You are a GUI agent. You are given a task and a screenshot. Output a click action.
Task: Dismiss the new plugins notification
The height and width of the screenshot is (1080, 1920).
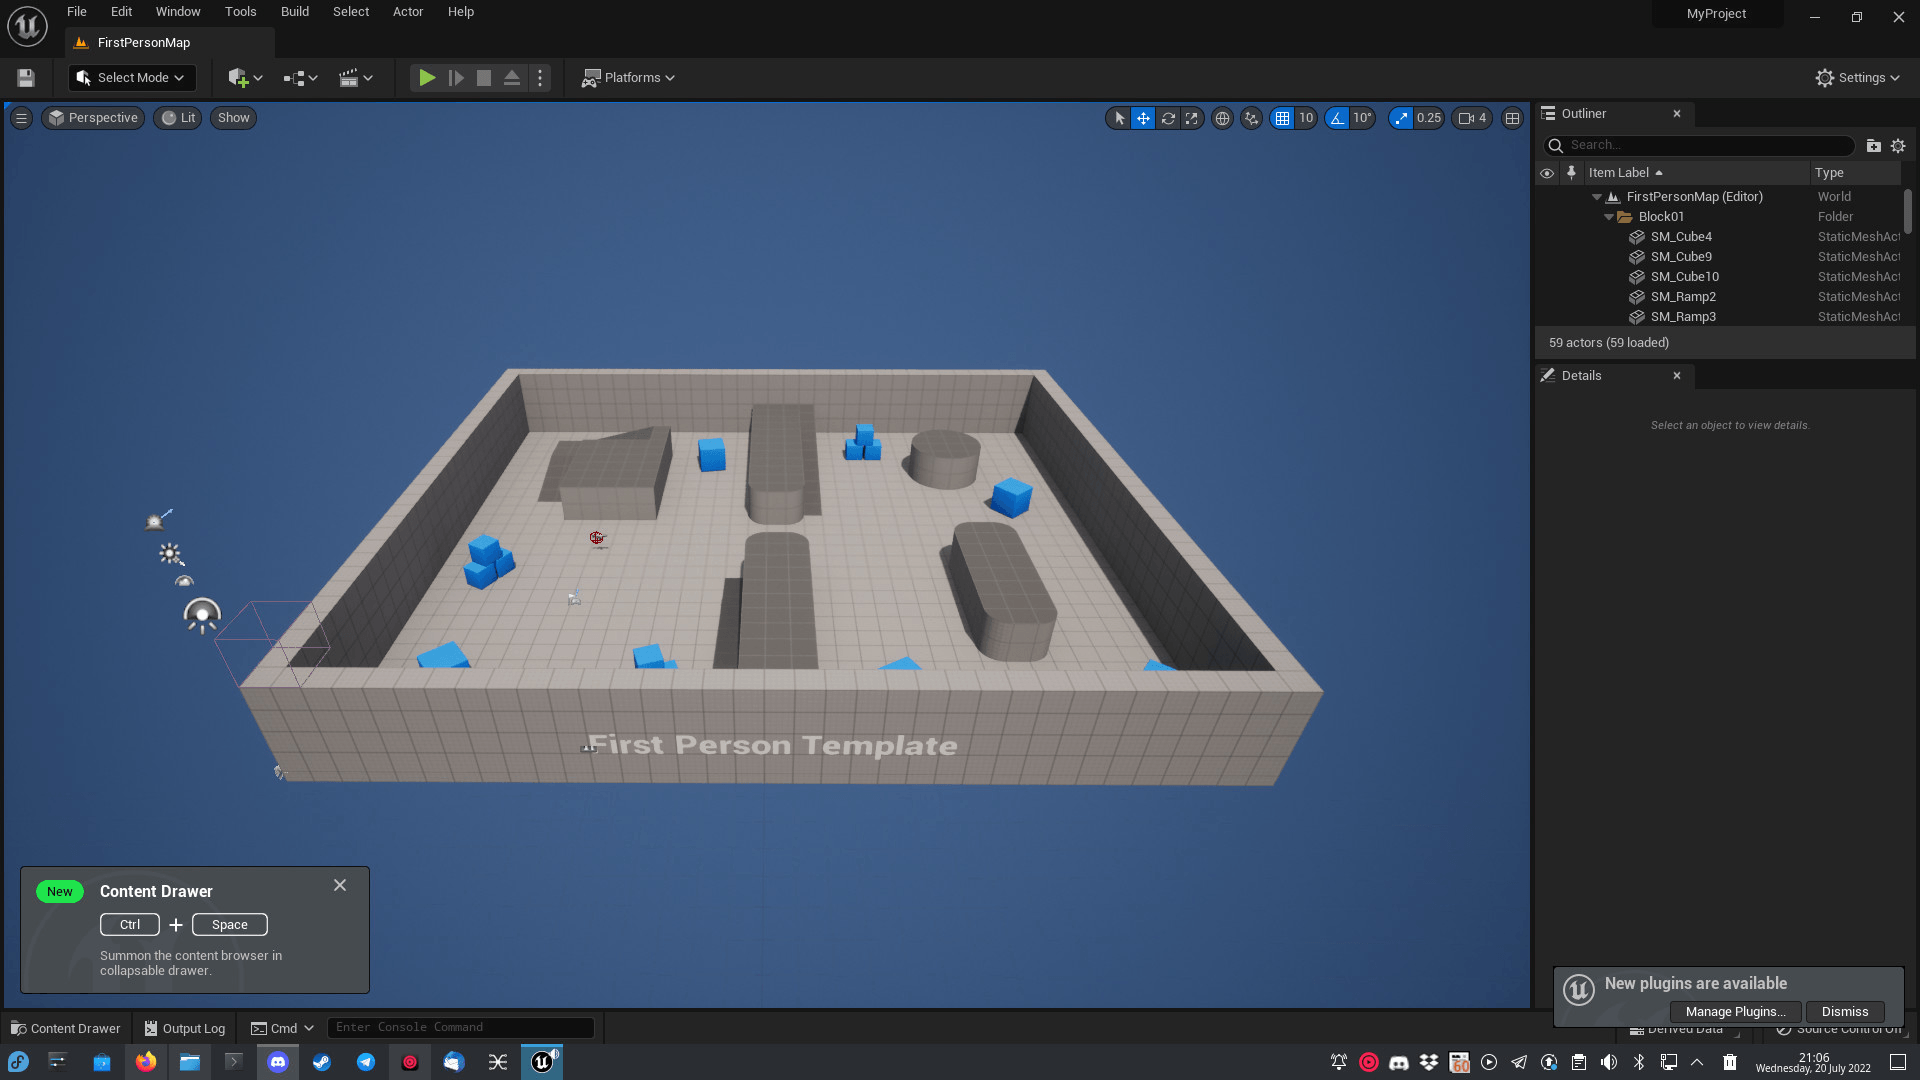[x=1844, y=1012]
